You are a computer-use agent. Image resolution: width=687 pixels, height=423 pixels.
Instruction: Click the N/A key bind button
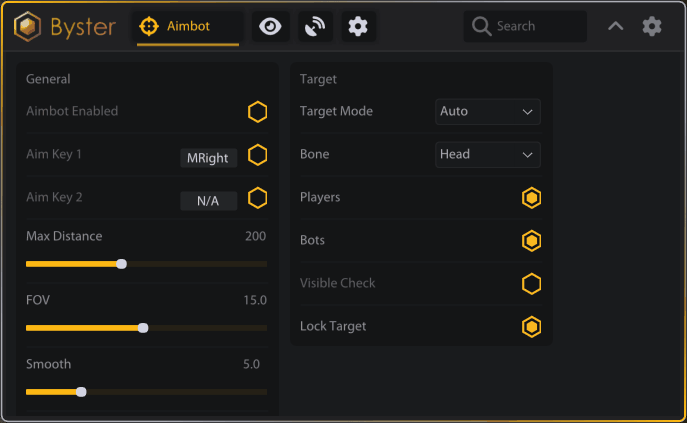pyautogui.click(x=209, y=201)
